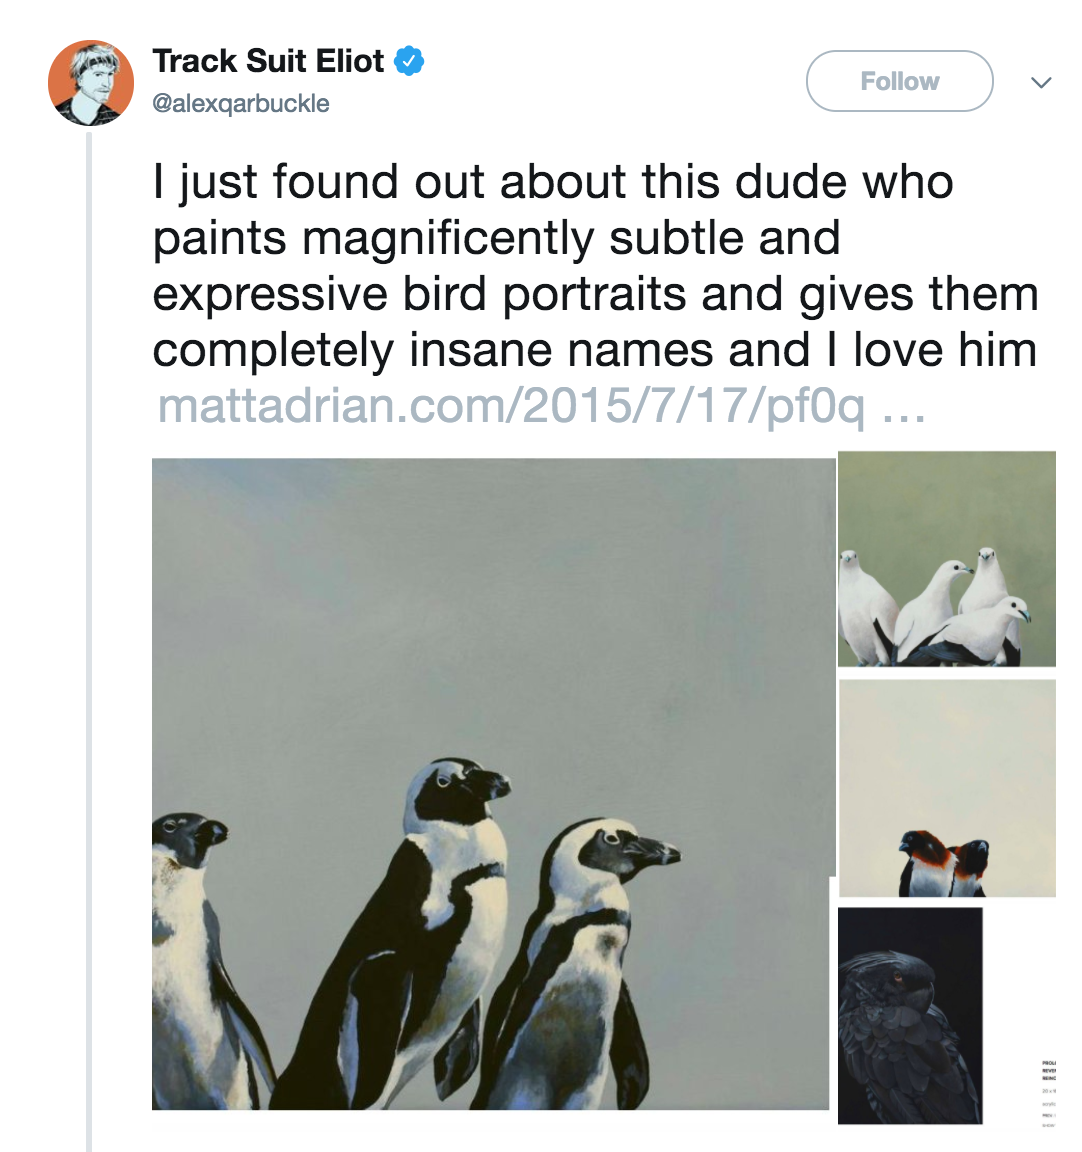The image size is (1082, 1152).
Task: Open the black cockatoo painting thumbnail
Action: tap(910, 1015)
